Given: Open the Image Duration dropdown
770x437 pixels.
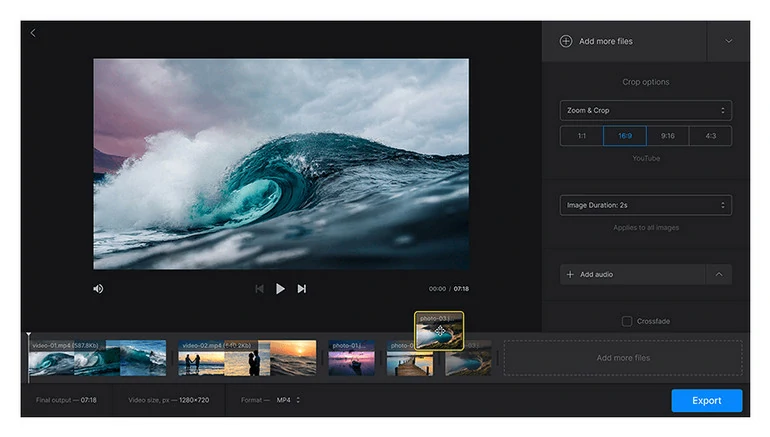Looking at the screenshot, I should coord(646,205).
